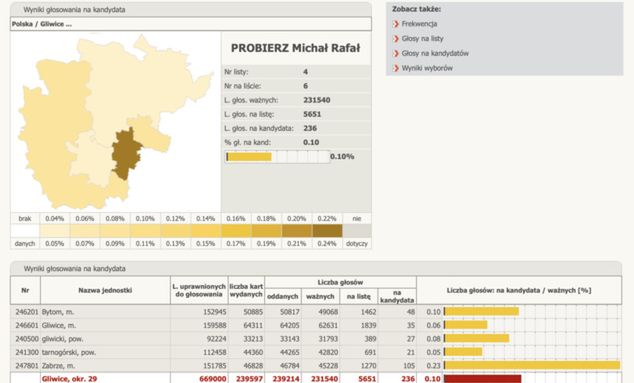Click the Gliwice, okr. 29 summary row
This screenshot has width=634, height=383.
click(x=316, y=379)
